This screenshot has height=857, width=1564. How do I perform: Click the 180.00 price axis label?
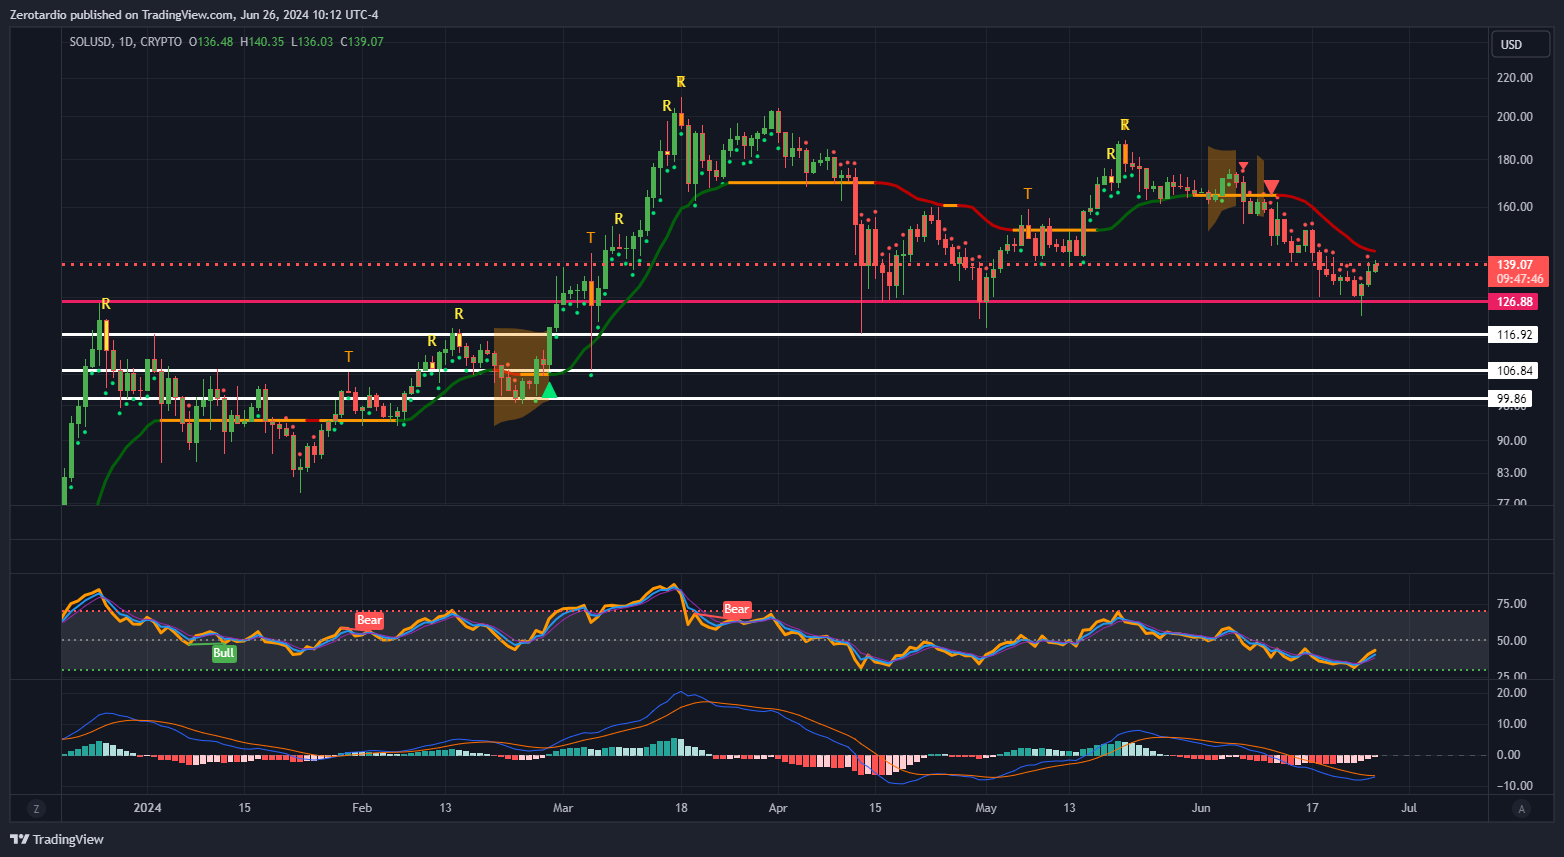coord(1514,160)
